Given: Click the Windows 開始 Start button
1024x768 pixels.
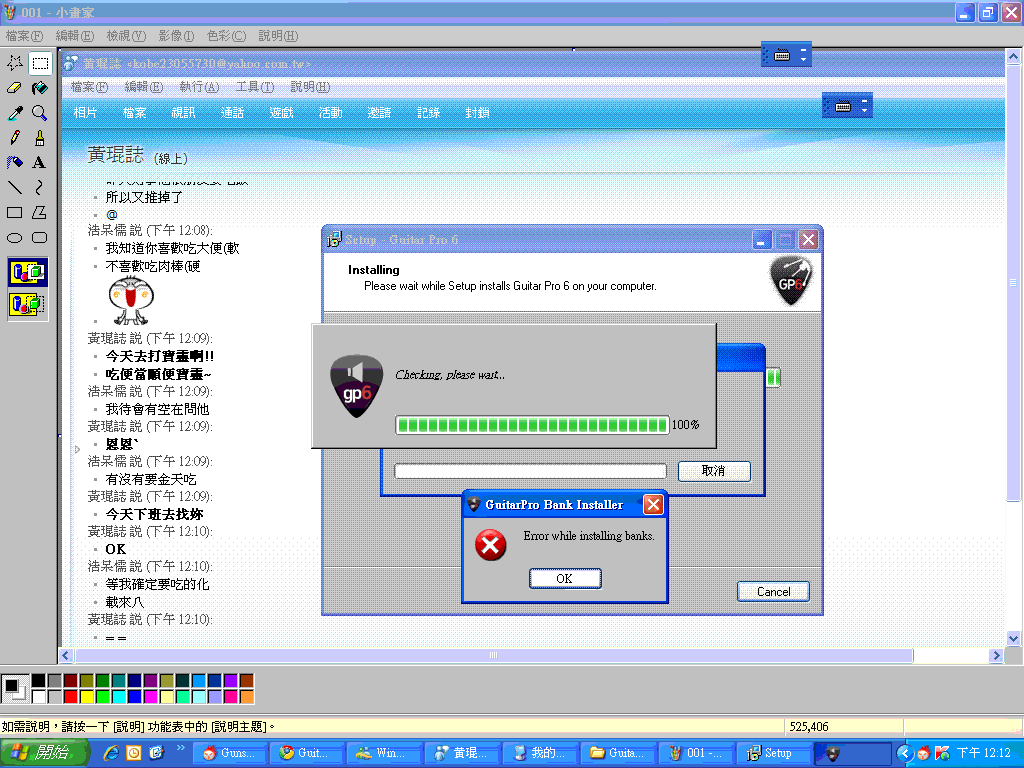Looking at the screenshot, I should [x=43, y=753].
